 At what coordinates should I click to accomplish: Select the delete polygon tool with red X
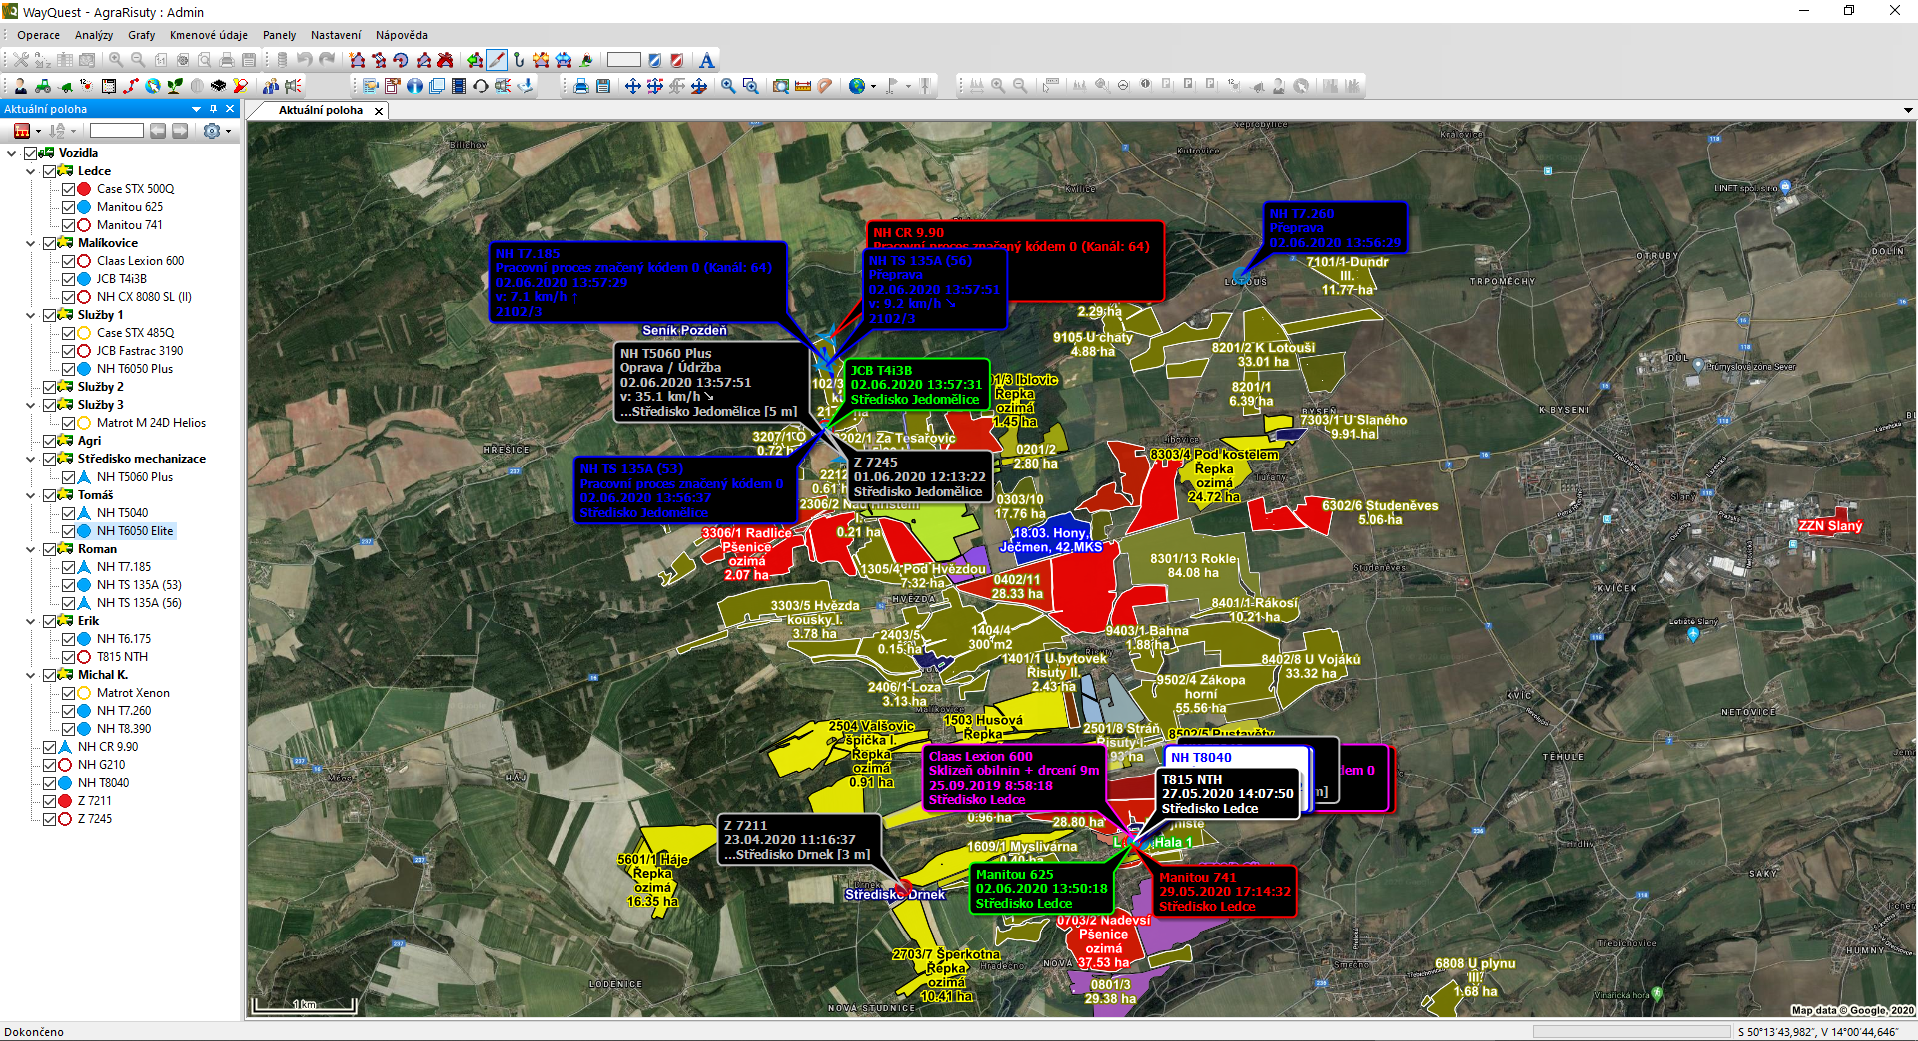click(x=445, y=60)
